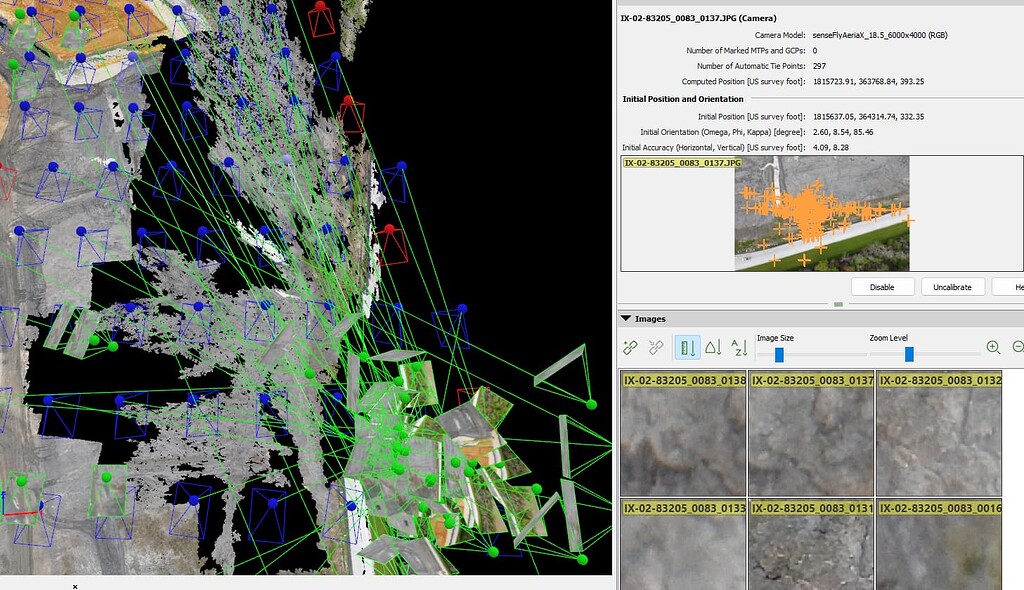
Task: Select the link images tool
Action: coord(629,347)
